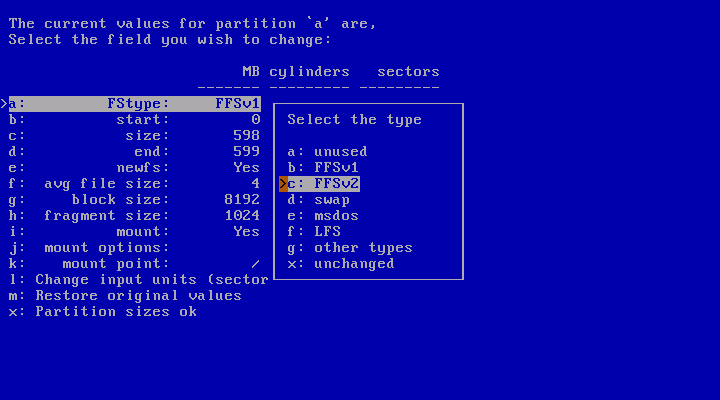Viewport: 720px width, 400px height.
Task: Click the 'cylinders' column header
Action: [x=309, y=72]
